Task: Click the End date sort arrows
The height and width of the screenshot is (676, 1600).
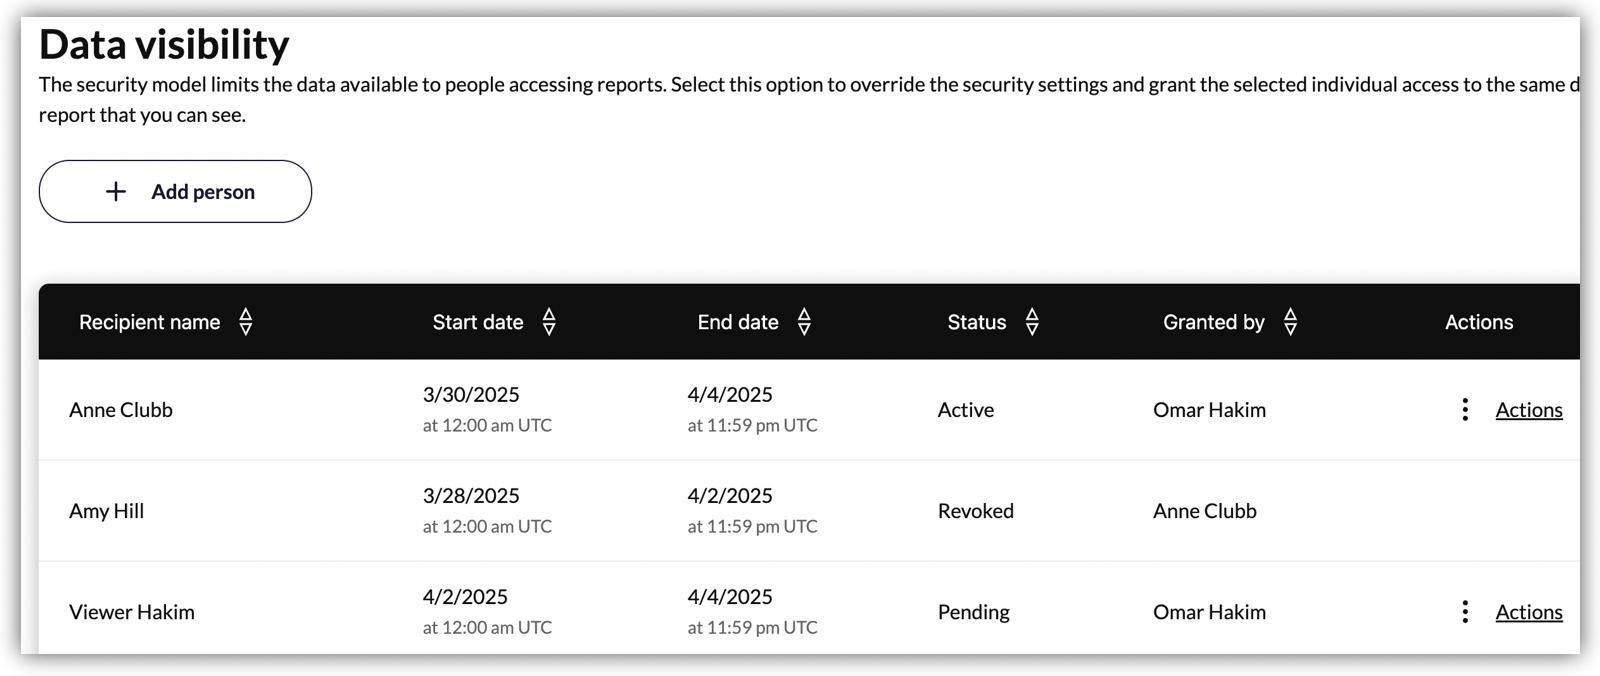Action: pyautogui.click(x=804, y=322)
